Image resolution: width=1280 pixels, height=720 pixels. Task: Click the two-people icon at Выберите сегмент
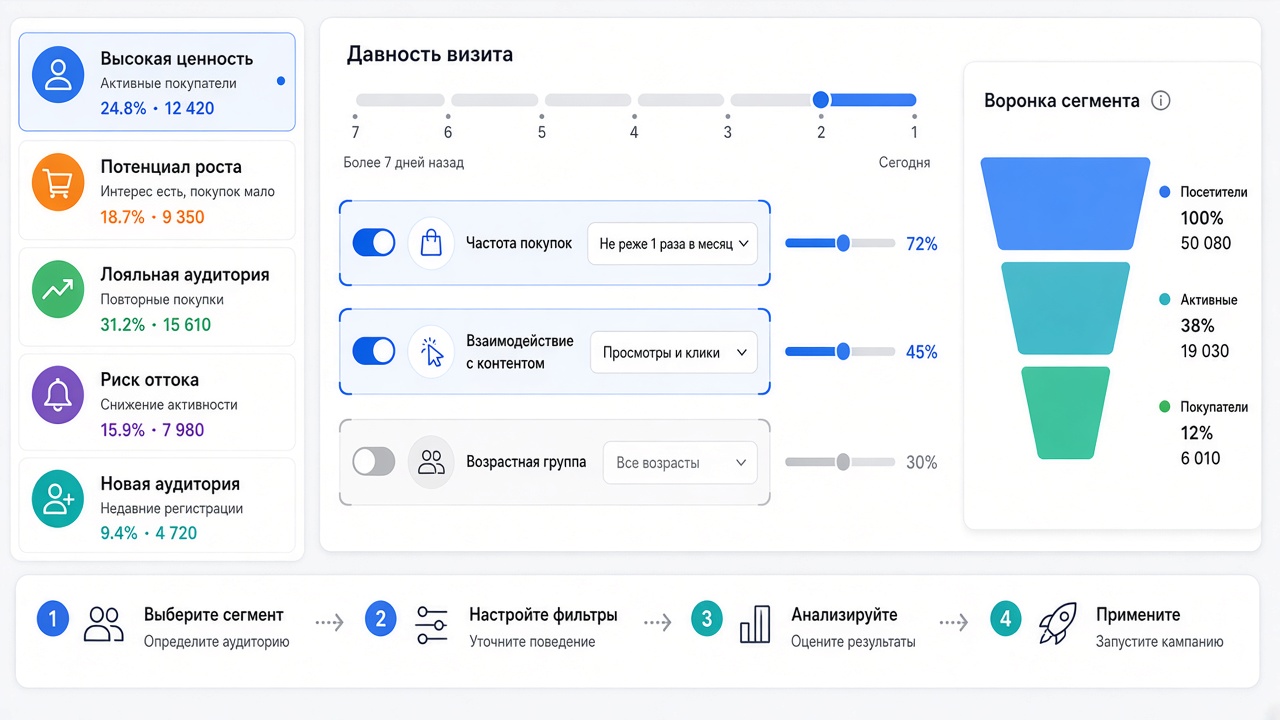[x=103, y=624]
